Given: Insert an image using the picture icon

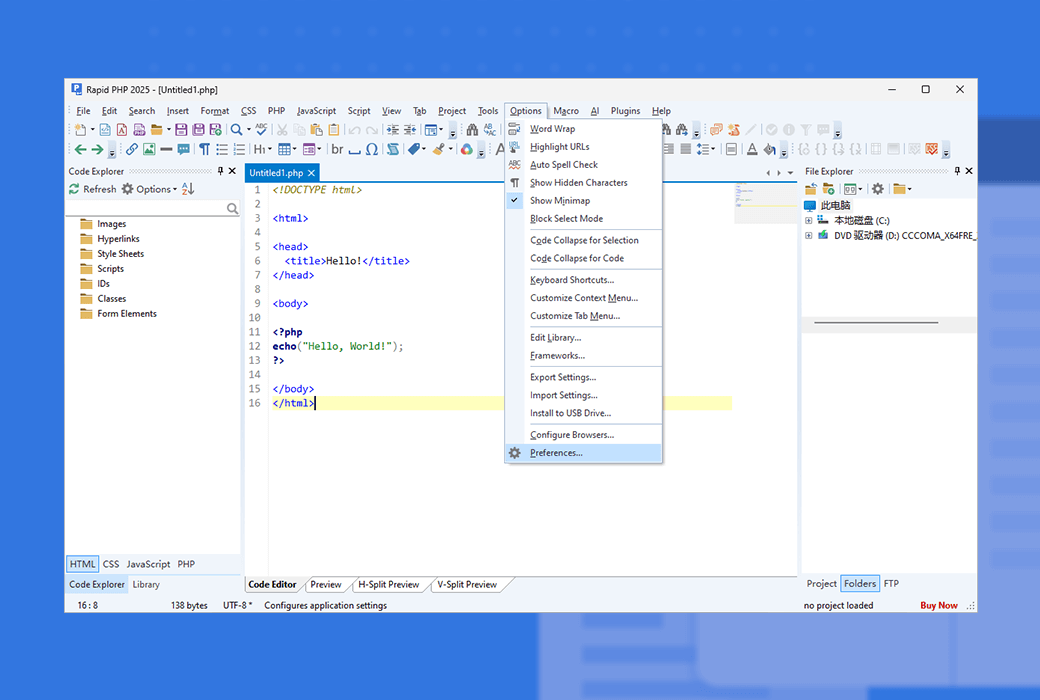Looking at the screenshot, I should click(149, 149).
